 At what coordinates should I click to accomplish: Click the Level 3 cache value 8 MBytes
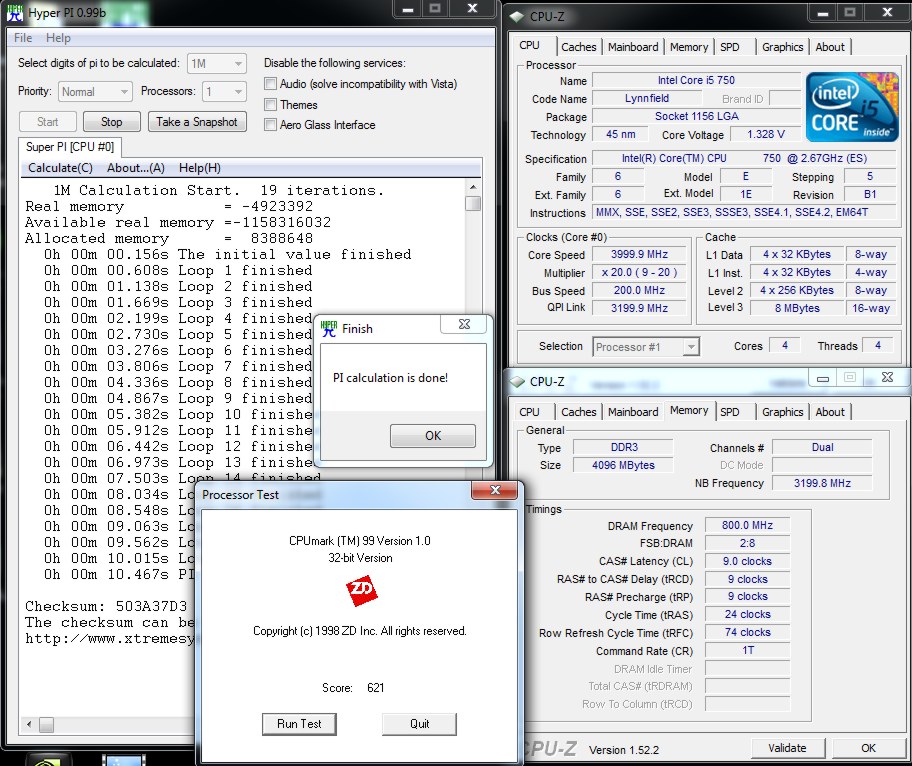pyautogui.click(x=797, y=308)
